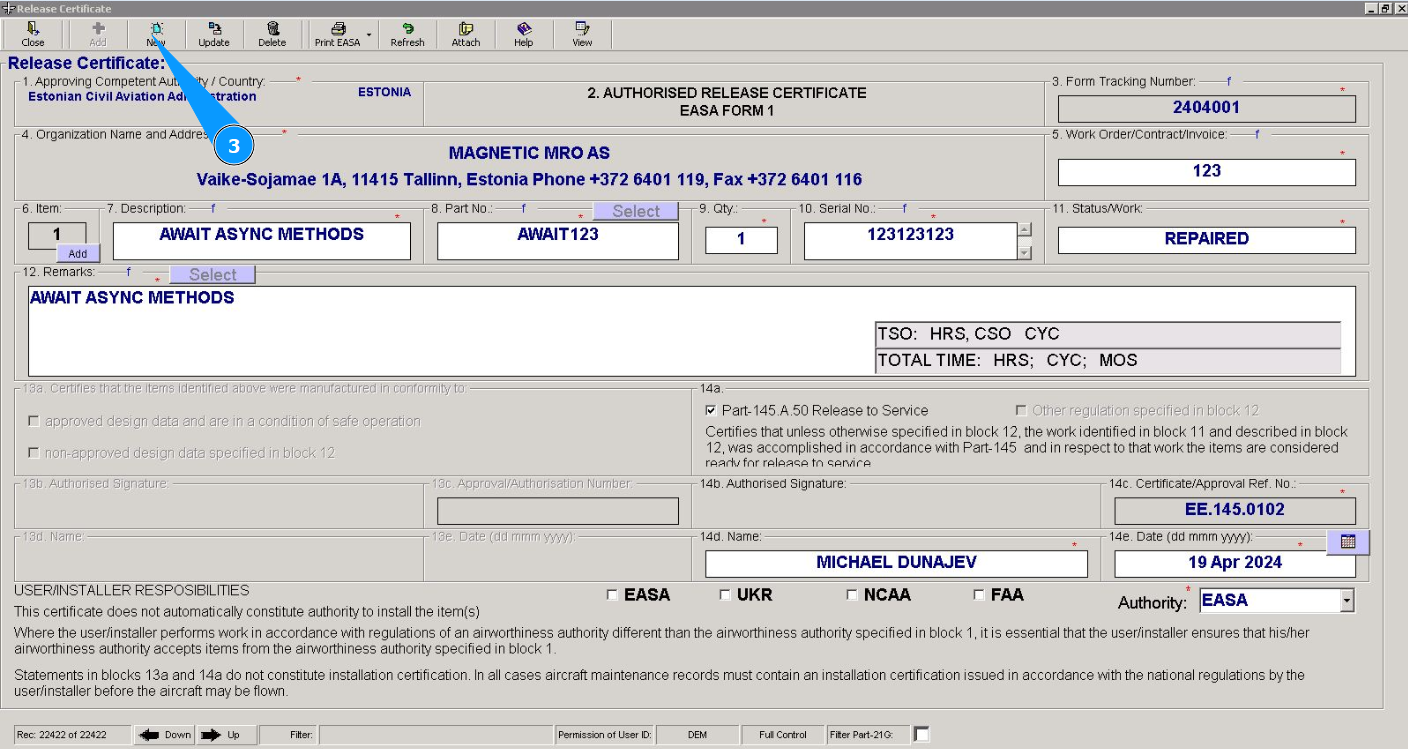
Task: Click the View toolbar icon
Action: pos(582,34)
